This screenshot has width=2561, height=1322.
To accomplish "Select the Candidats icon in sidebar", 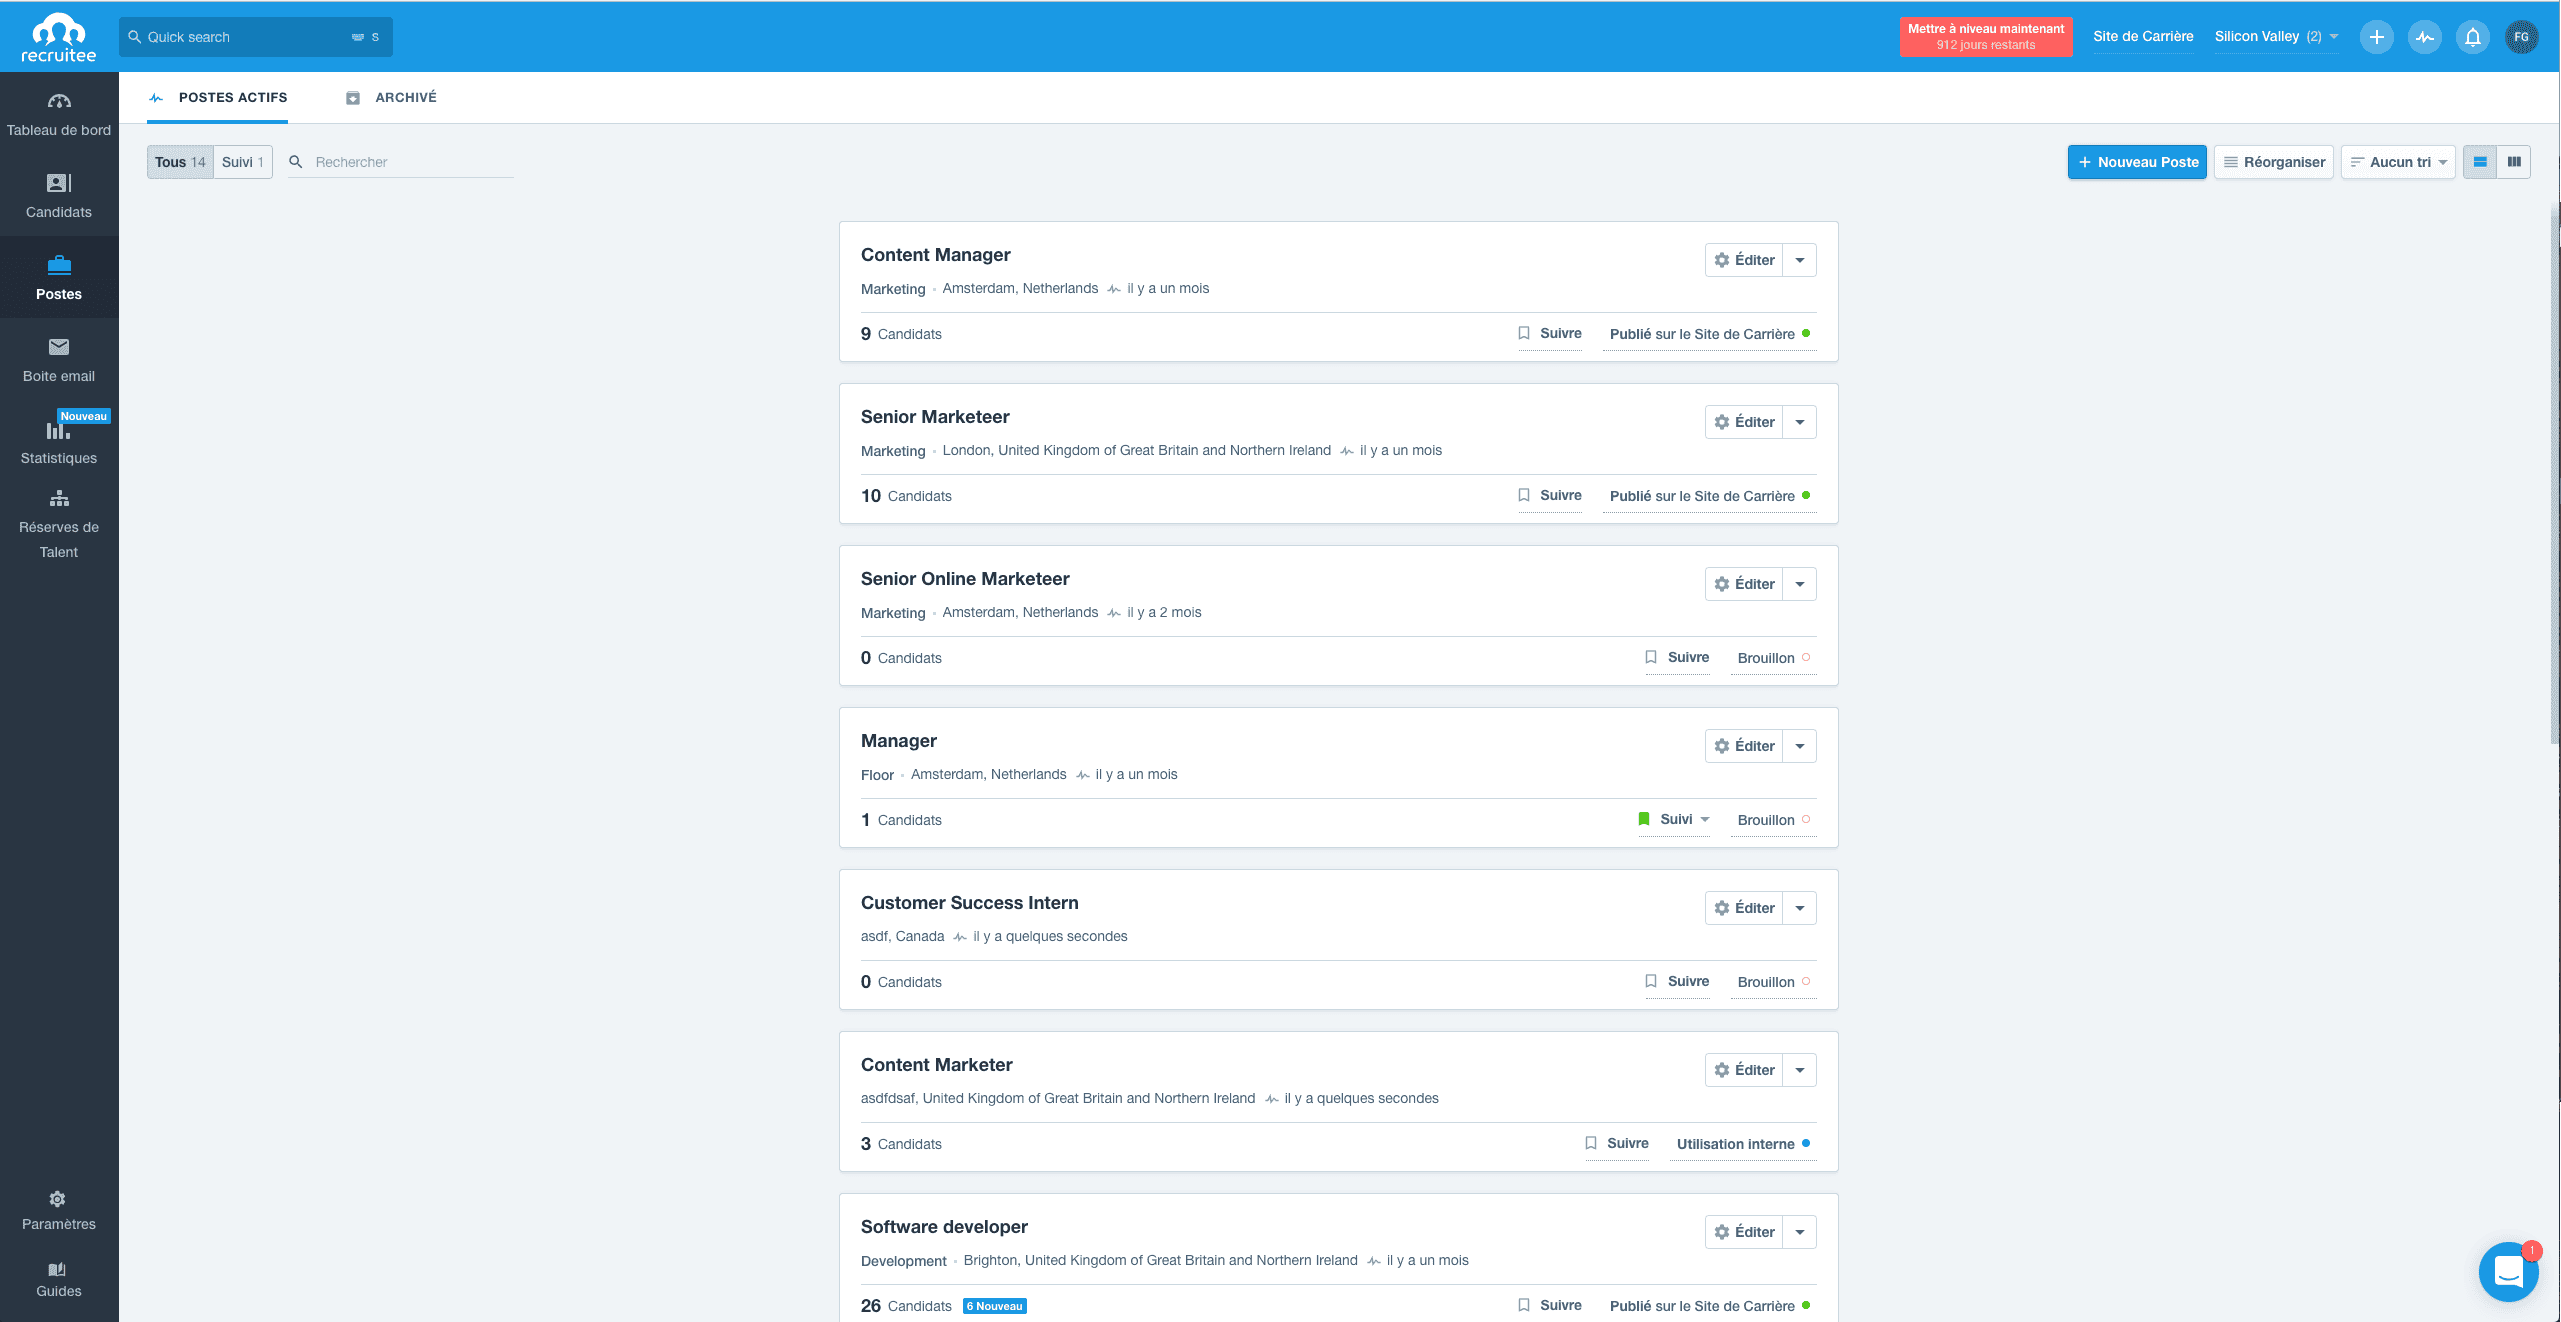I will 59,194.
